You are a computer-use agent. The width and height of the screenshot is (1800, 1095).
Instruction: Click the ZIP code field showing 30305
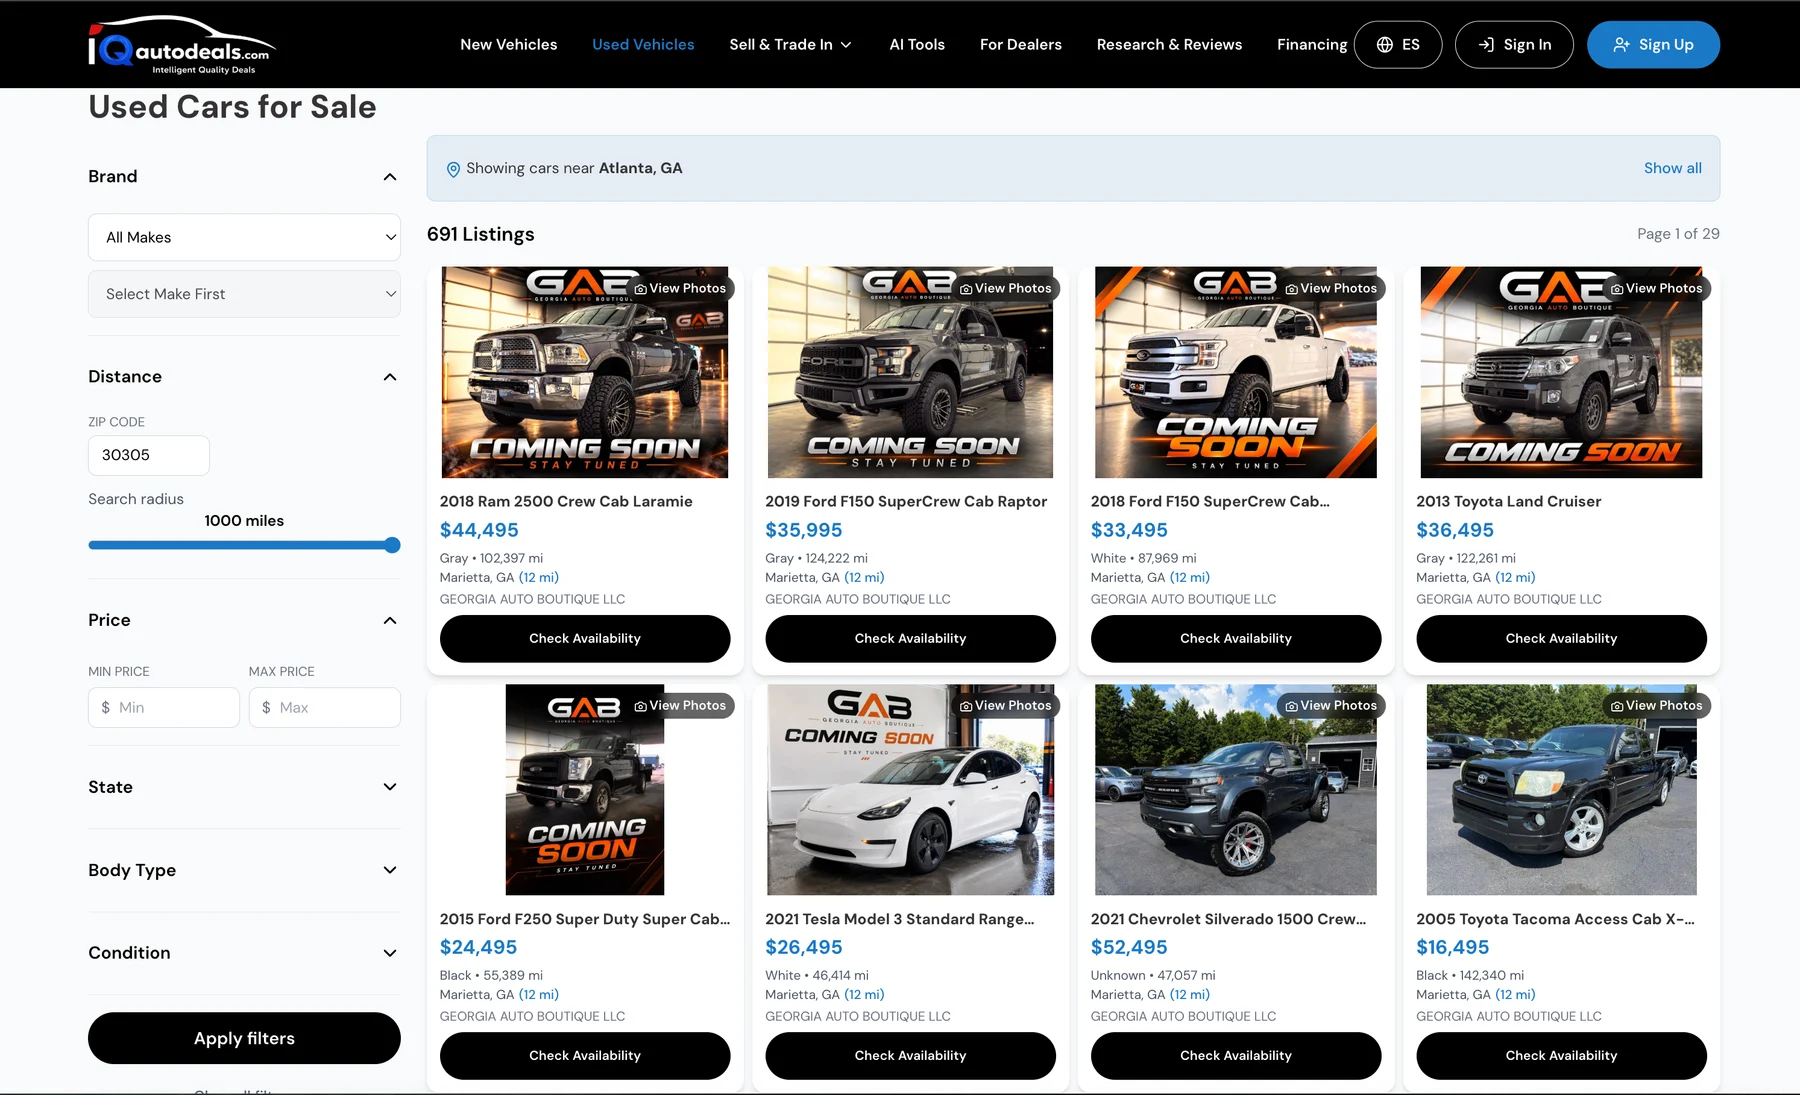(149, 455)
